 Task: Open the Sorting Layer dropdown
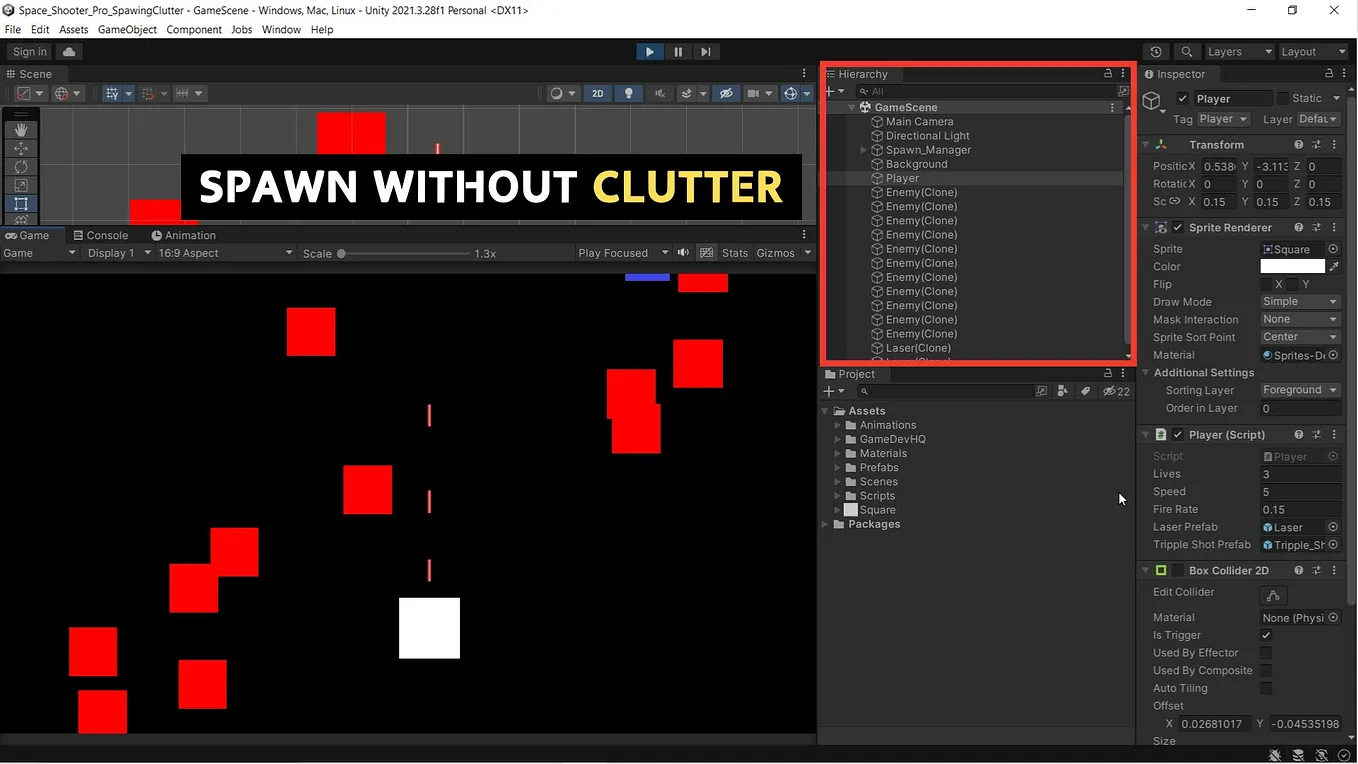(1299, 390)
